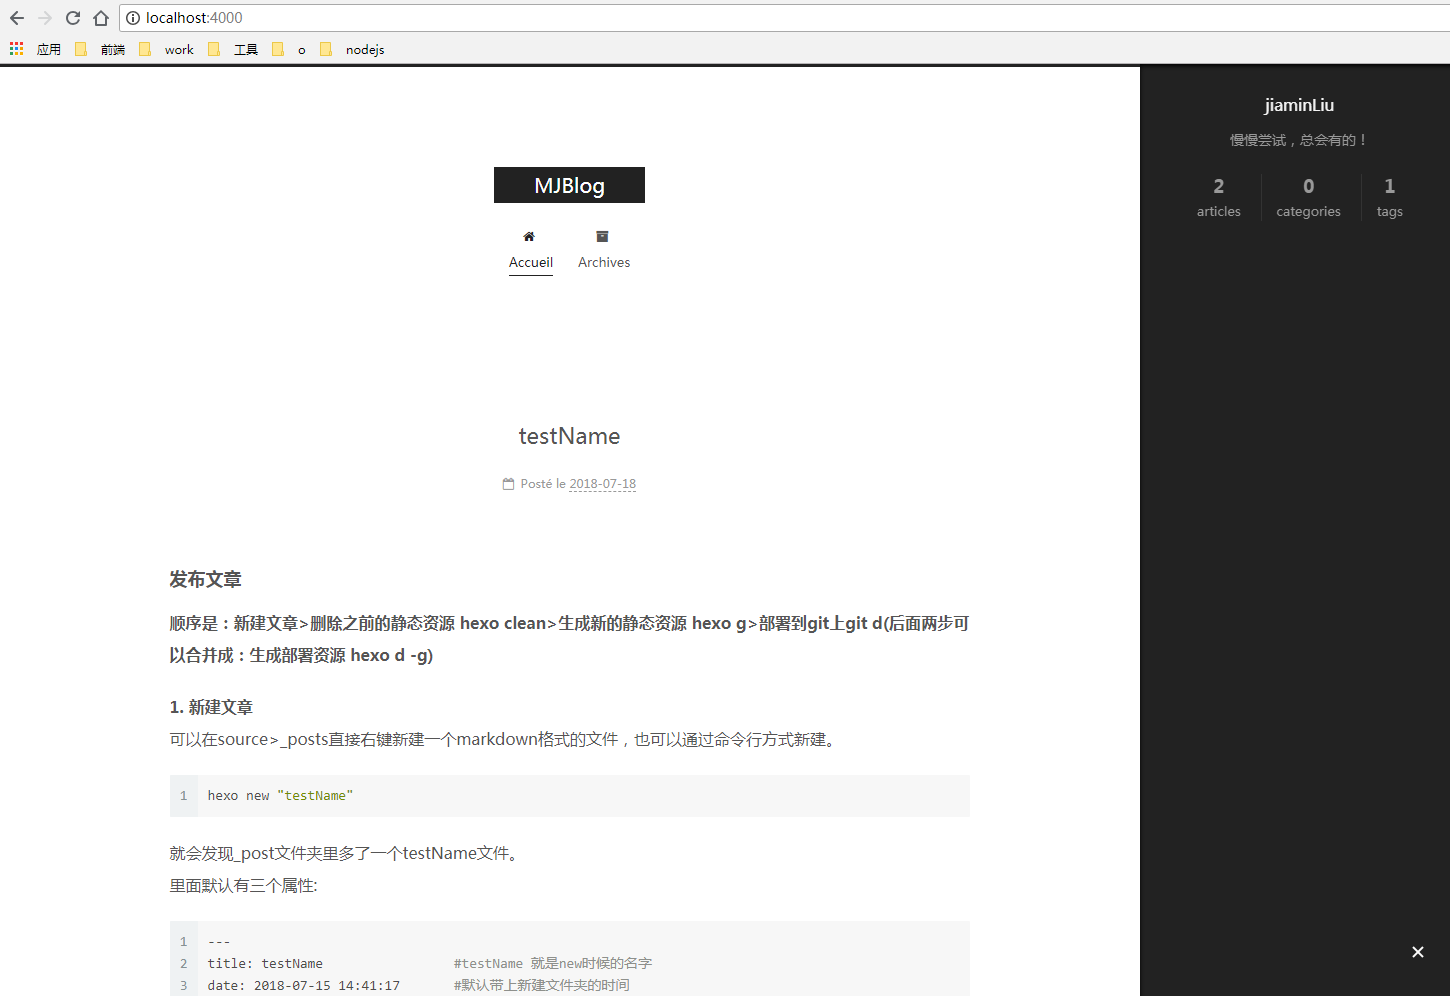The image size is (1450, 996).
Task: Open the 2 articles count link
Action: coord(1218,197)
